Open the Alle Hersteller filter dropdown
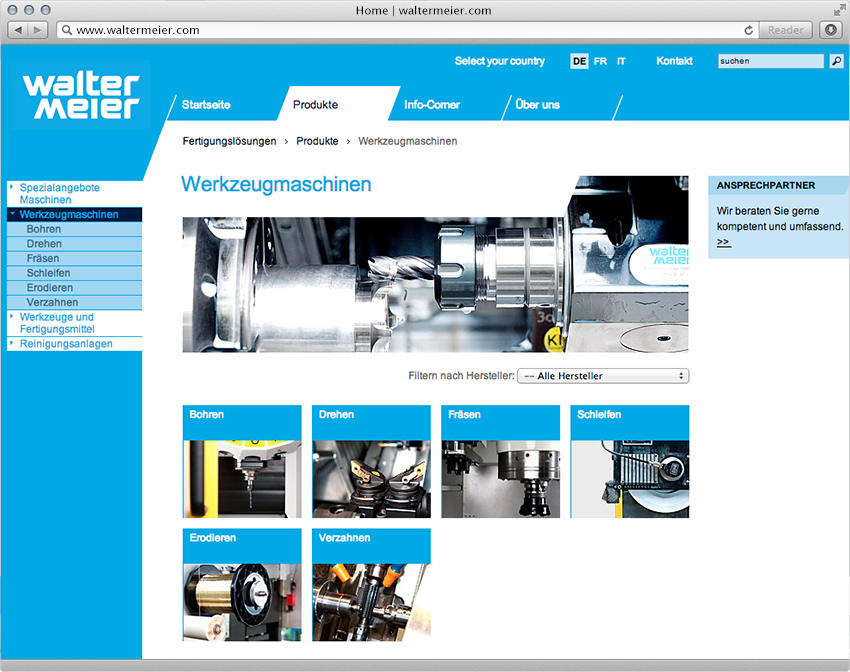Screen dimensions: 850x672 coord(603,376)
